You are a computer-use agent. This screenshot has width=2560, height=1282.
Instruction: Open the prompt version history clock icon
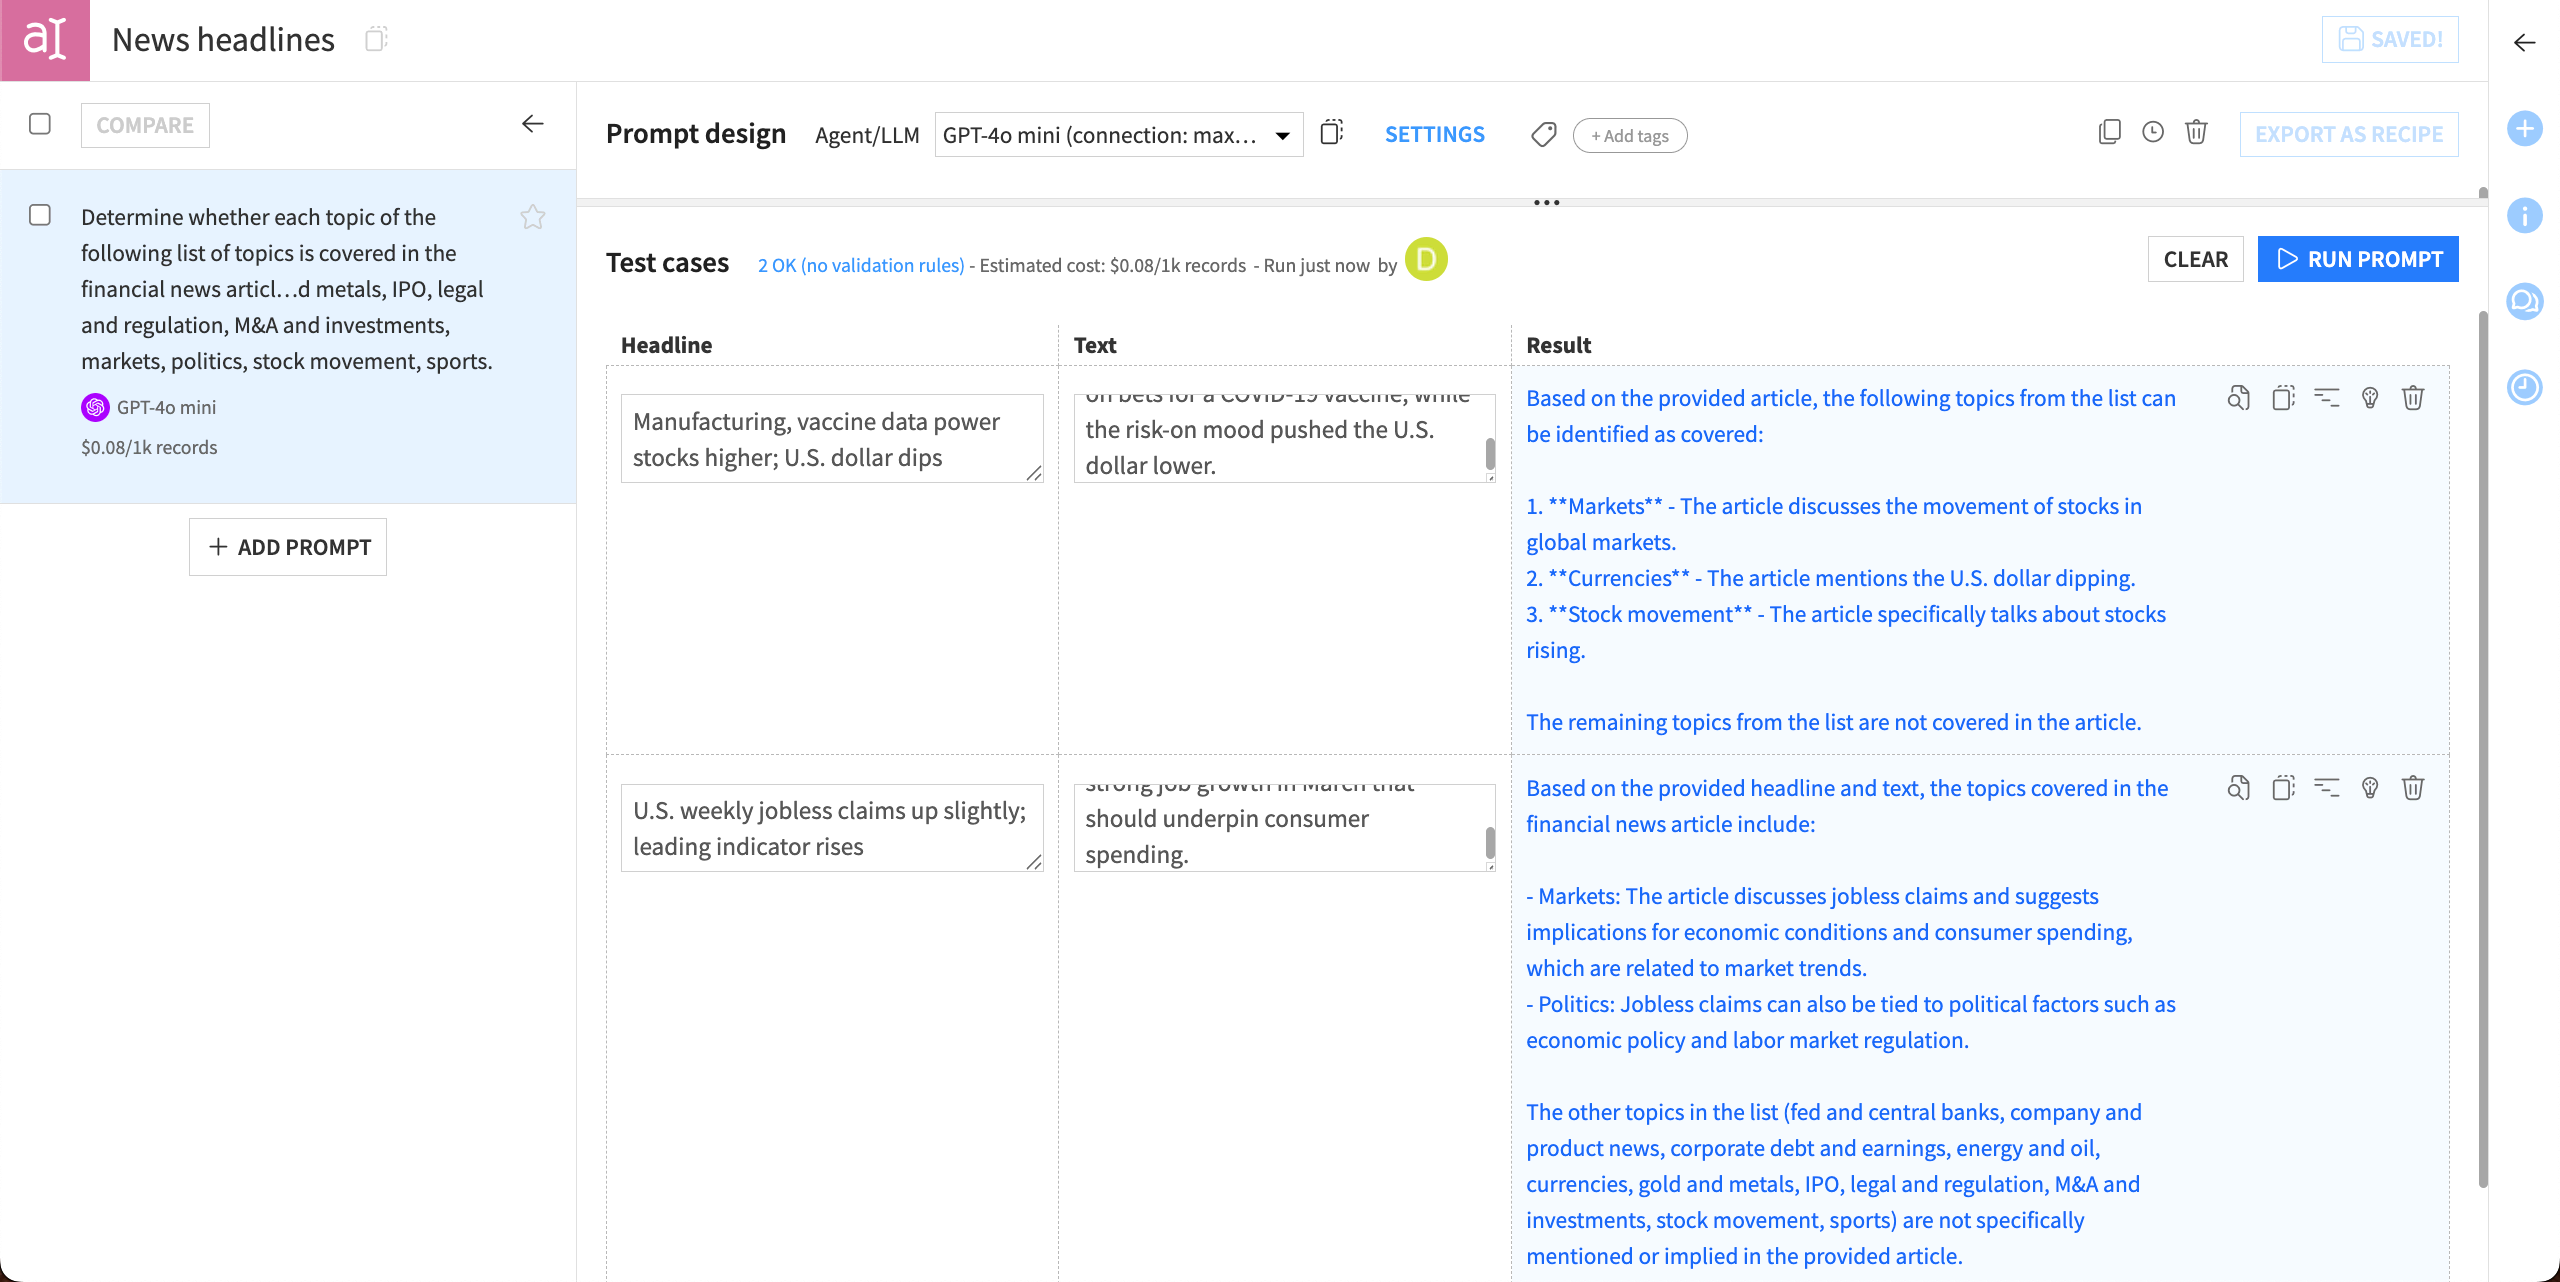[x=2152, y=132]
